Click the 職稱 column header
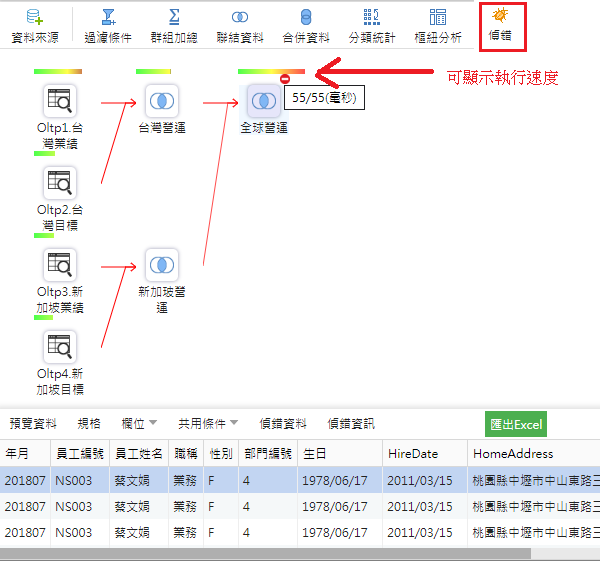Screen dimensions: 600x562 click(186, 453)
